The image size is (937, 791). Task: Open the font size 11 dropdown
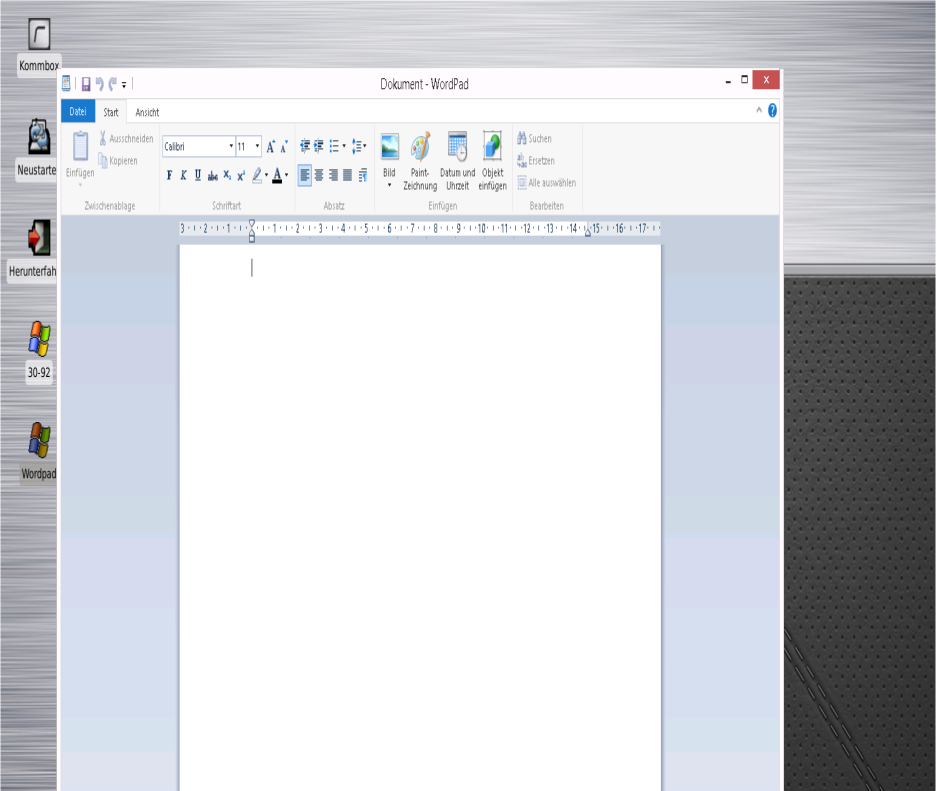(x=257, y=146)
